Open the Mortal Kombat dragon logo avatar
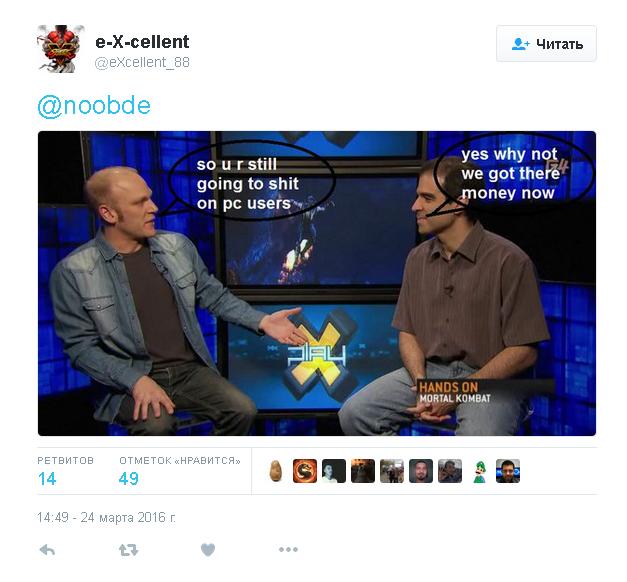The width and height of the screenshot is (627, 582). tap(305, 471)
